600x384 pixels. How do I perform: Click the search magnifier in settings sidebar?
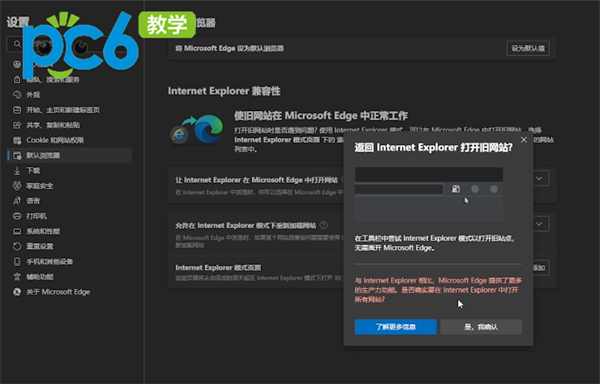click(x=17, y=44)
